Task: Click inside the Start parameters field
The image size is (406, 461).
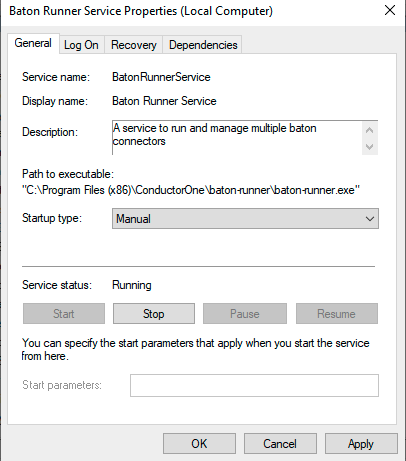Action: click(x=254, y=385)
